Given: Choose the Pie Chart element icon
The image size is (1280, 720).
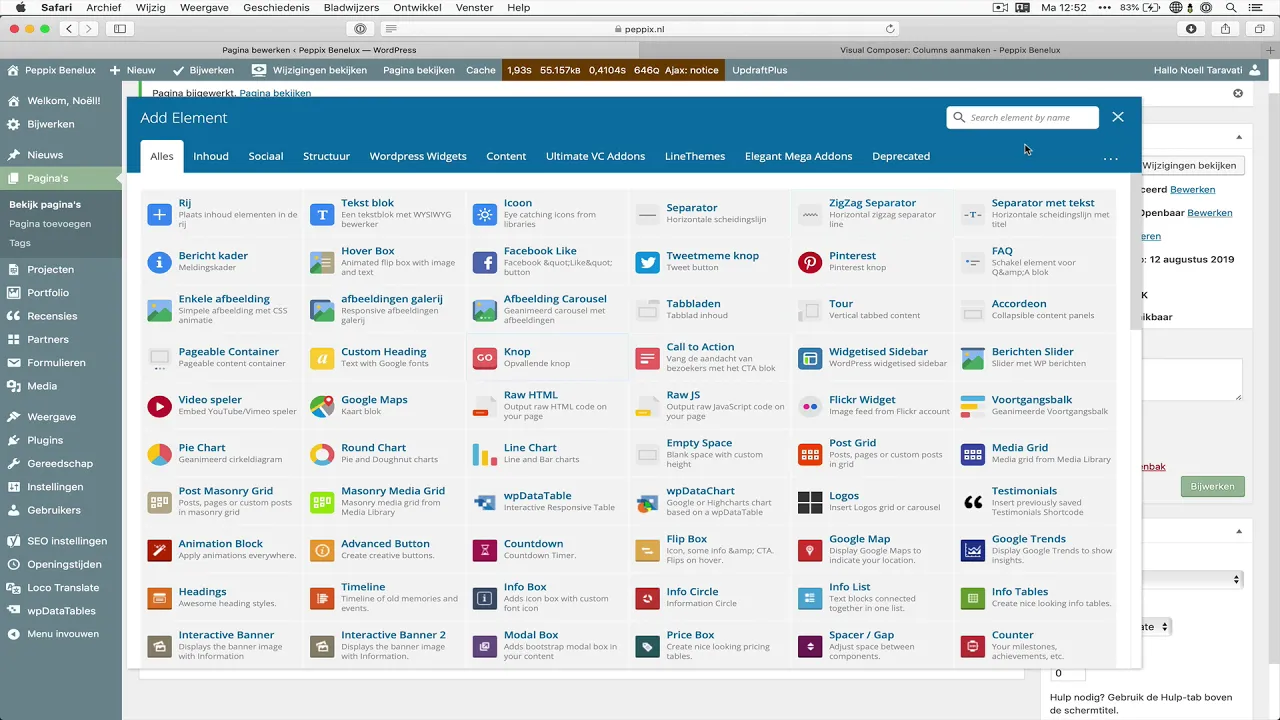Looking at the screenshot, I should (159, 454).
